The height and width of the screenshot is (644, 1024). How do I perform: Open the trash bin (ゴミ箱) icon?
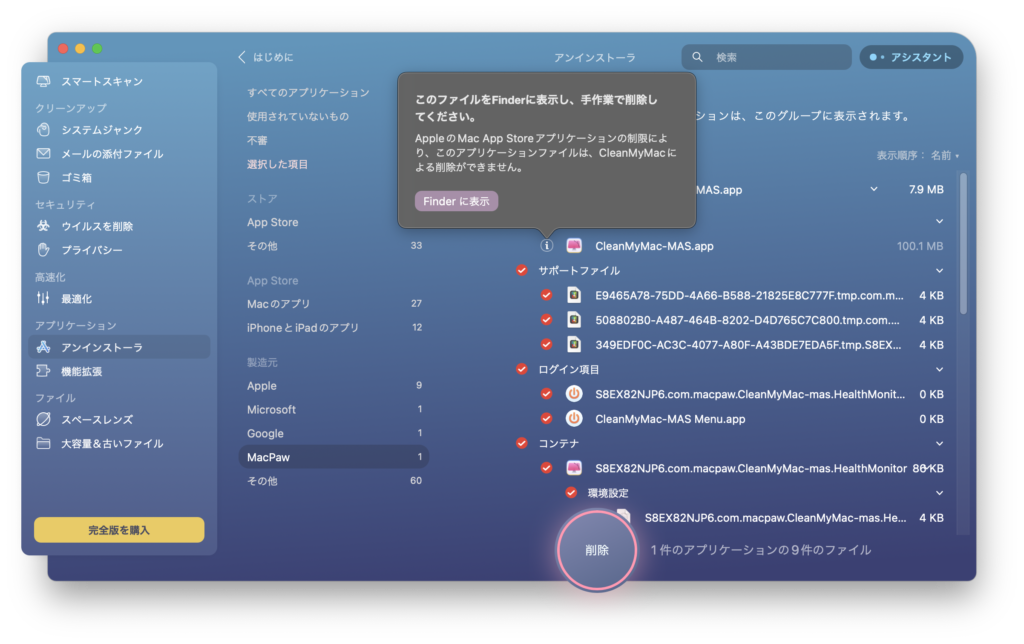coord(44,177)
